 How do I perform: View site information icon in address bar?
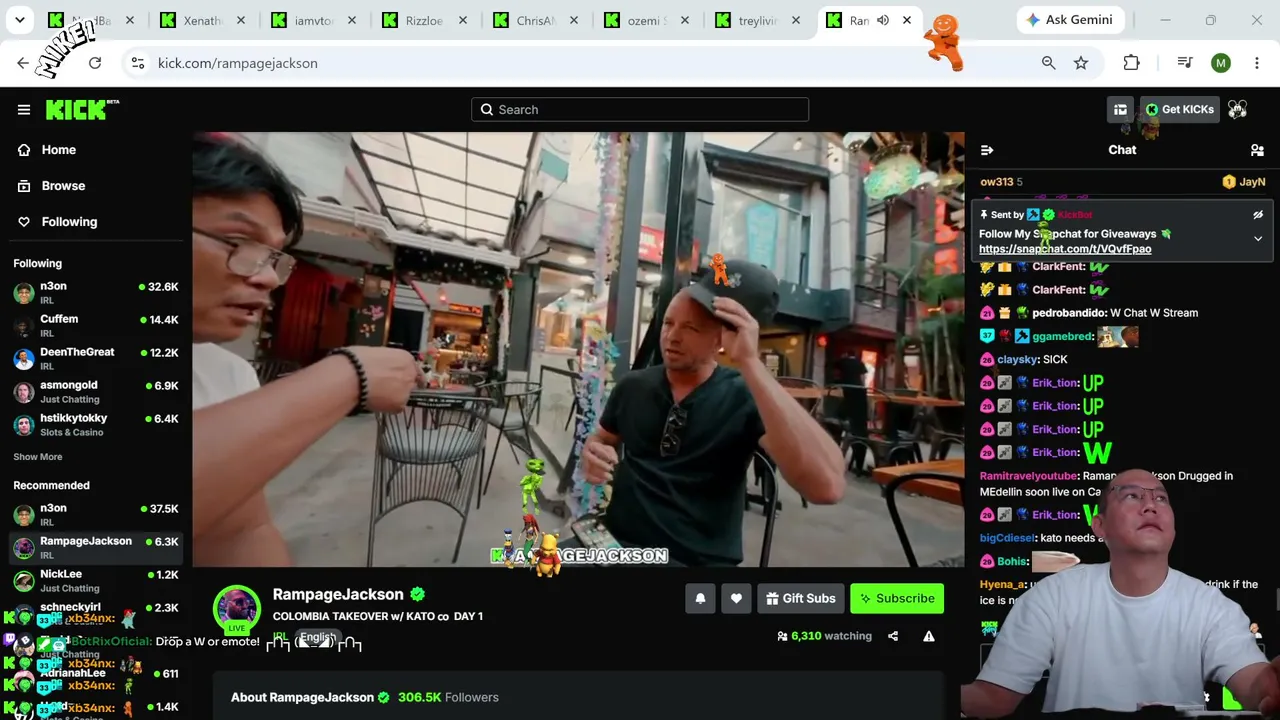138,63
